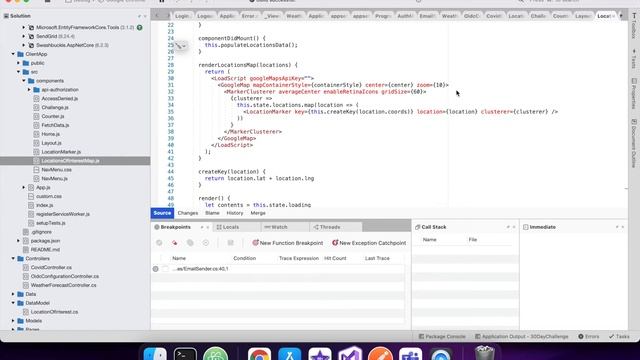Open Finder from the Dock
The width and height of the screenshot is (640, 360).
tap(155, 354)
